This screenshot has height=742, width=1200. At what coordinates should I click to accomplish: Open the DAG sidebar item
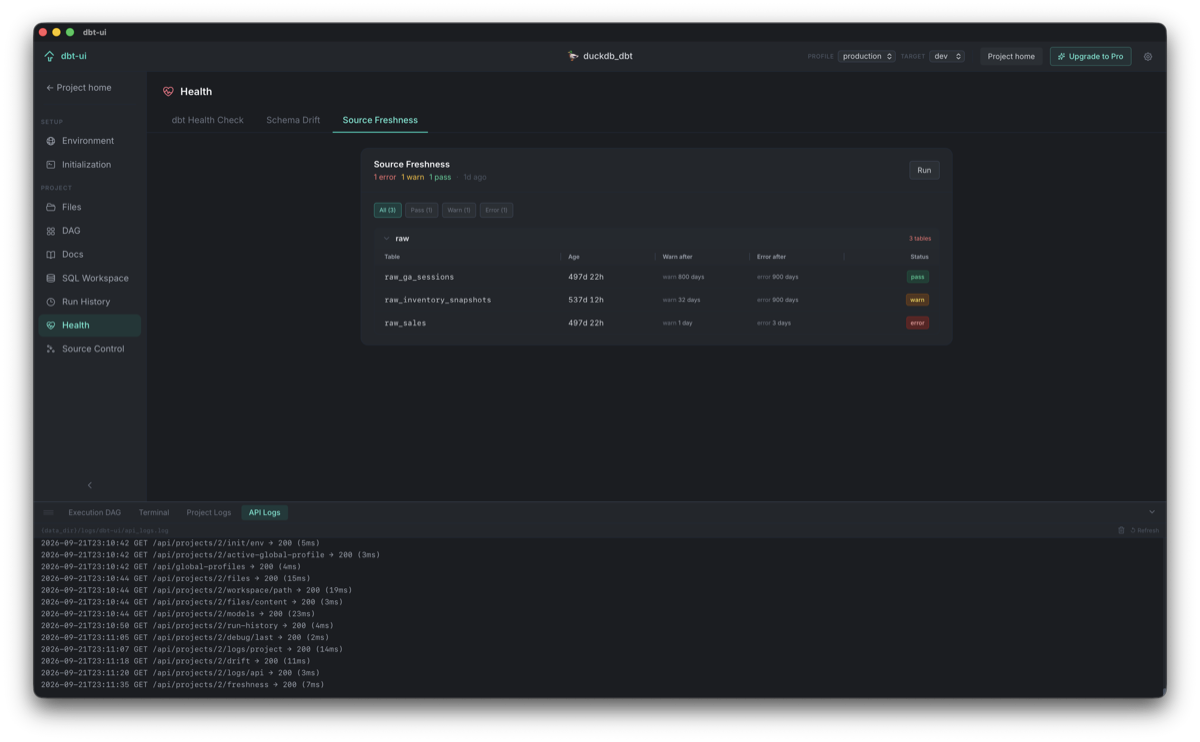(90, 231)
